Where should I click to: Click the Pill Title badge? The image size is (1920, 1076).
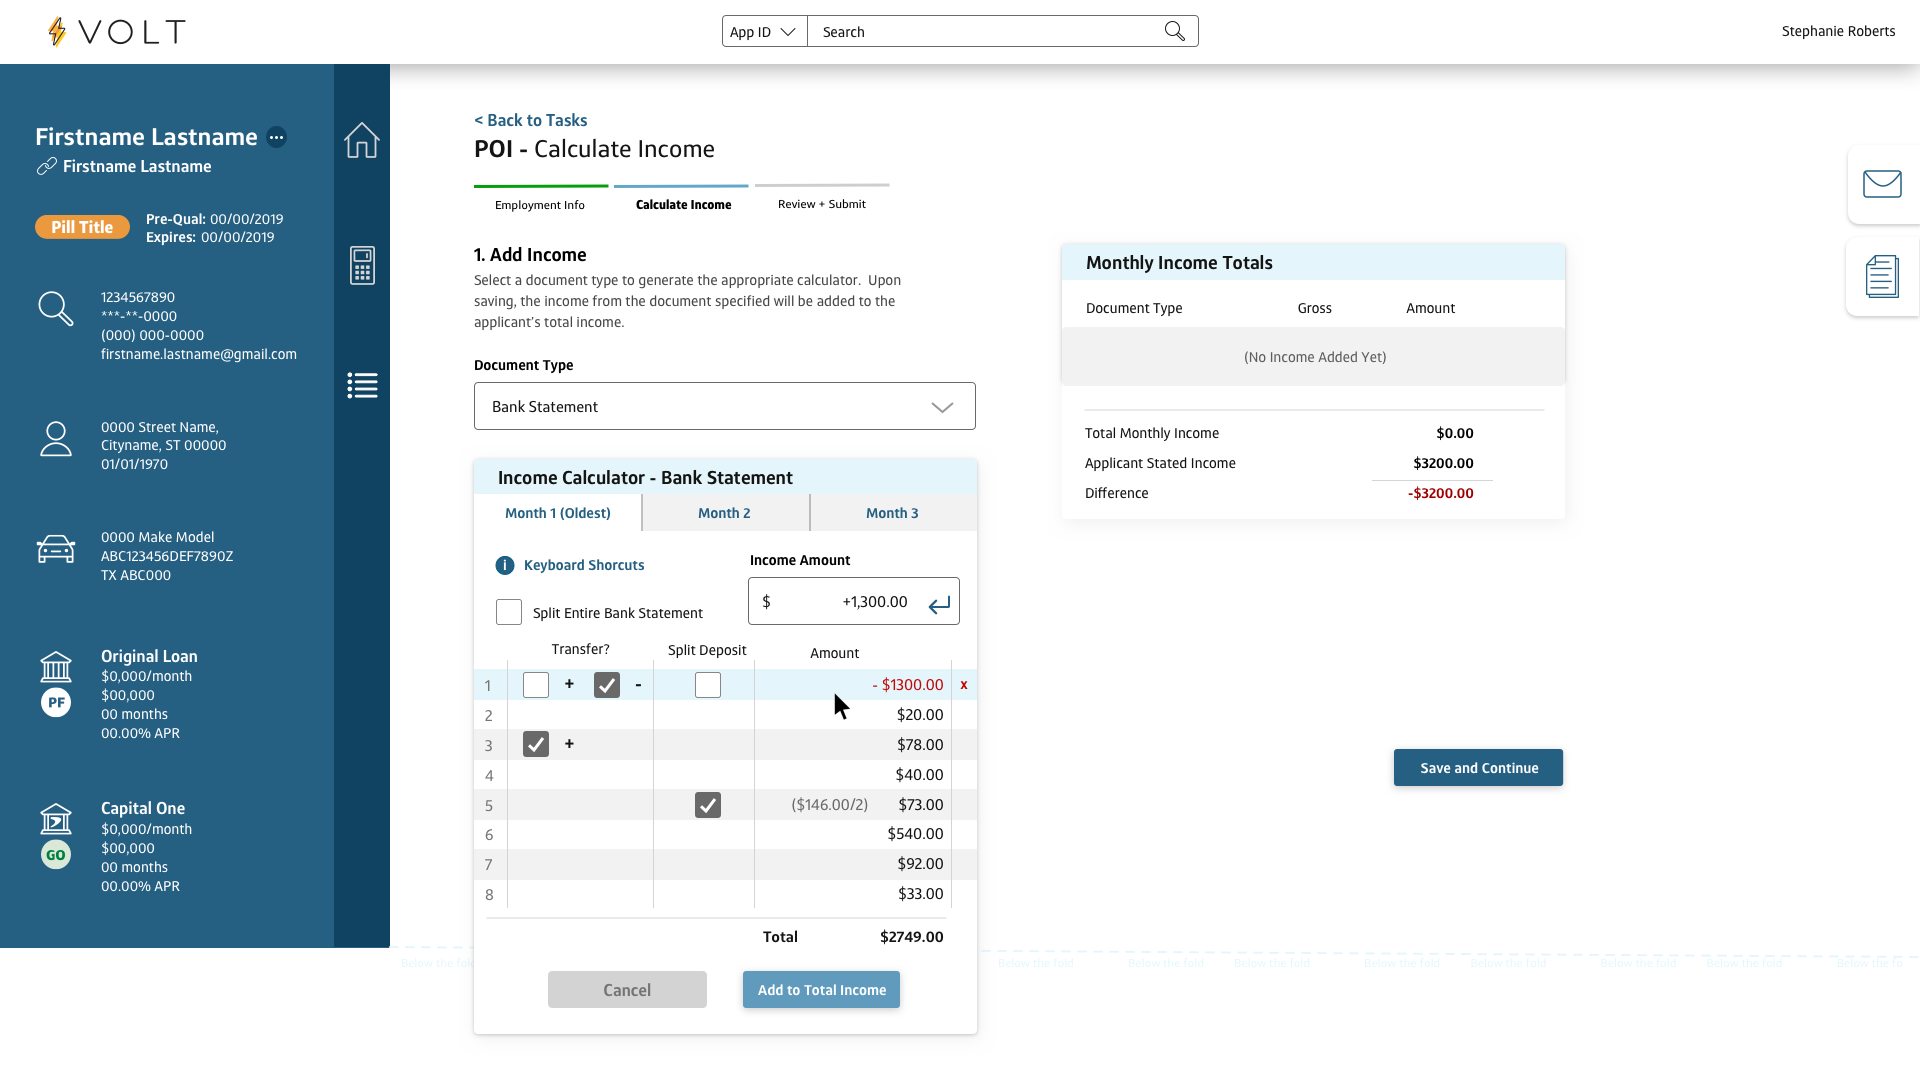click(83, 227)
